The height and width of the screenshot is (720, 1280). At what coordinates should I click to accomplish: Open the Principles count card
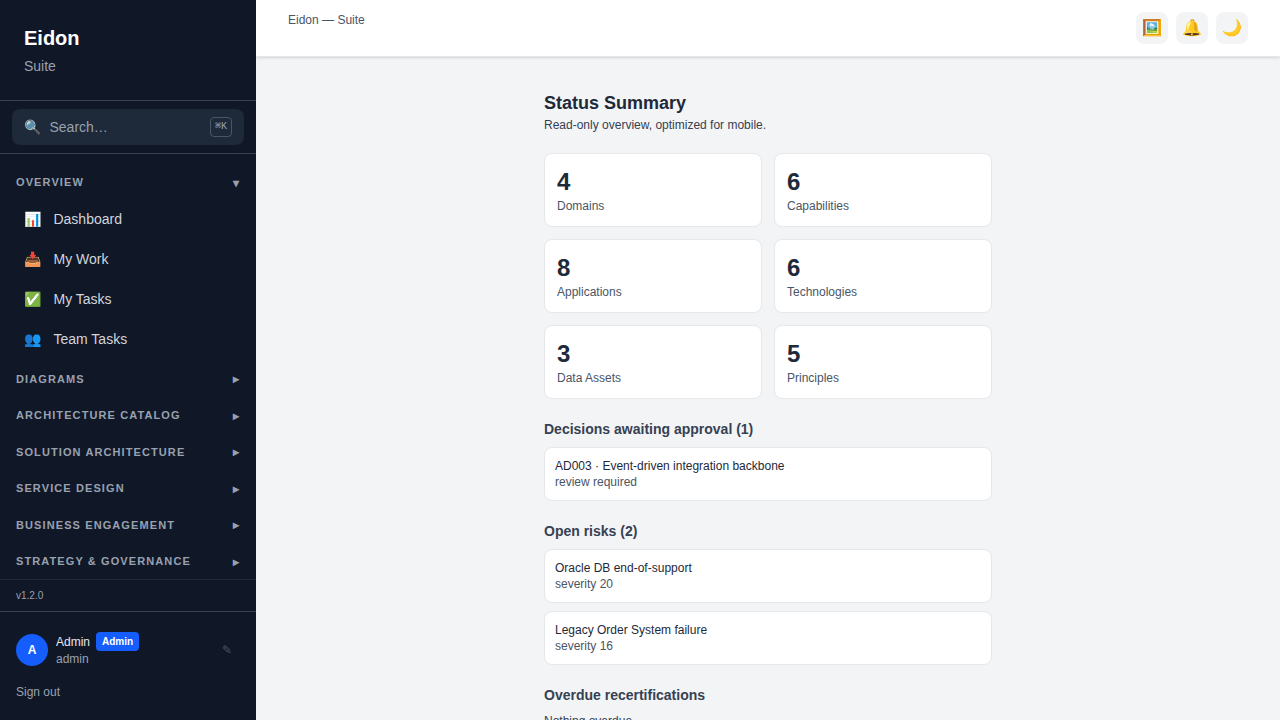[x=883, y=362]
